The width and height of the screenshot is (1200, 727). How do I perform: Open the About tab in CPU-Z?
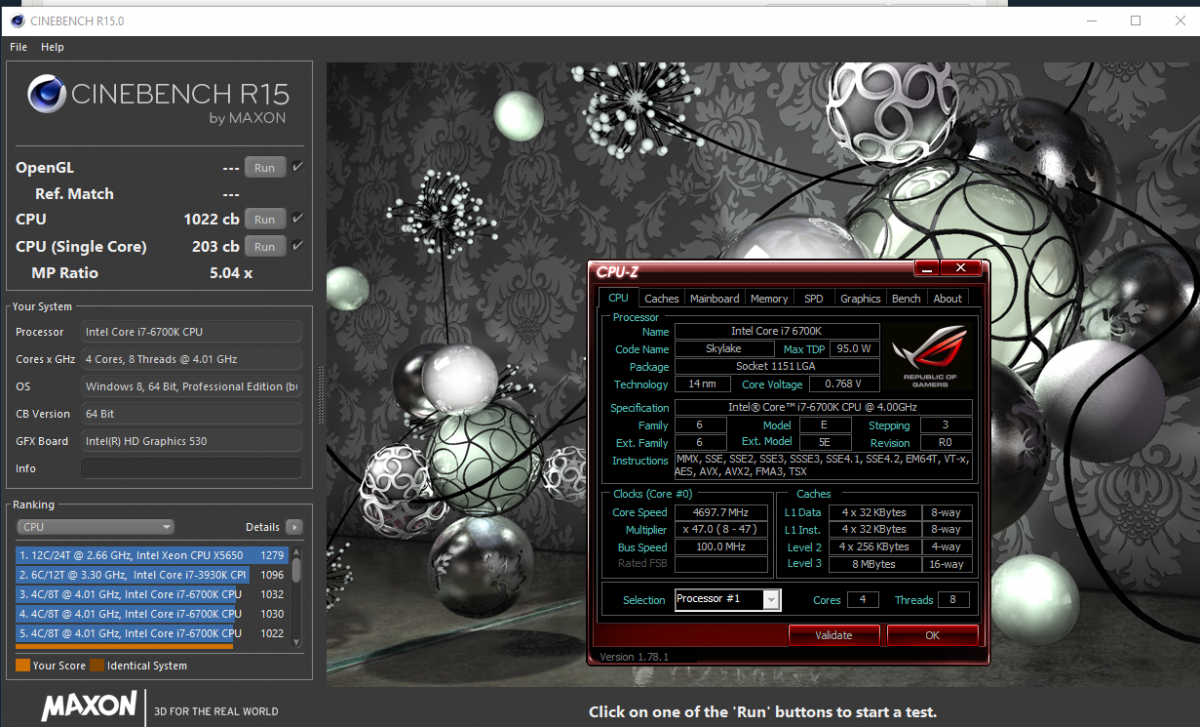pyautogui.click(x=947, y=298)
